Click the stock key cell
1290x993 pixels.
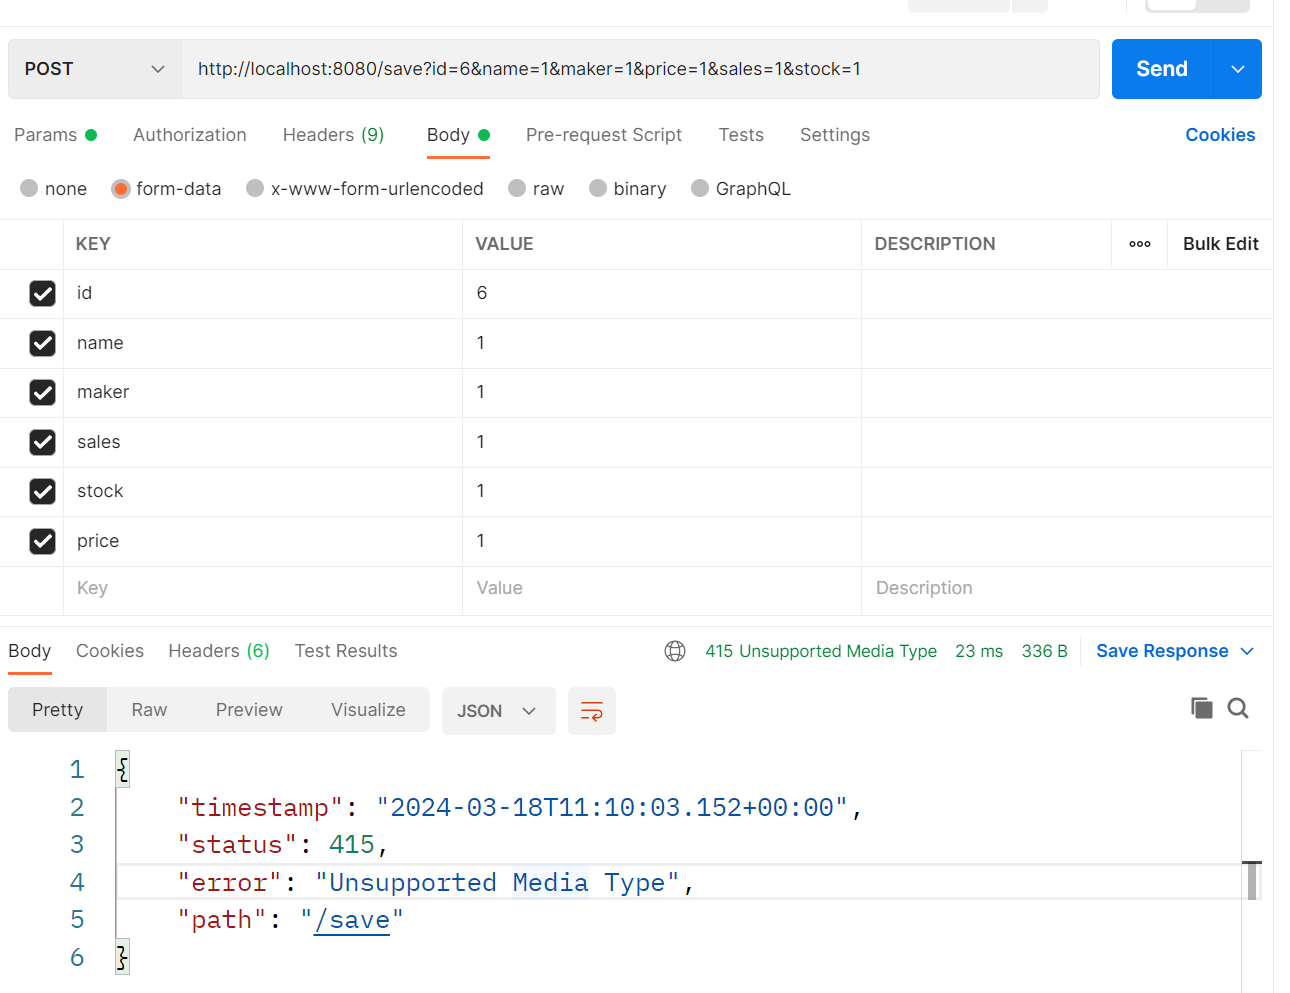[263, 491]
